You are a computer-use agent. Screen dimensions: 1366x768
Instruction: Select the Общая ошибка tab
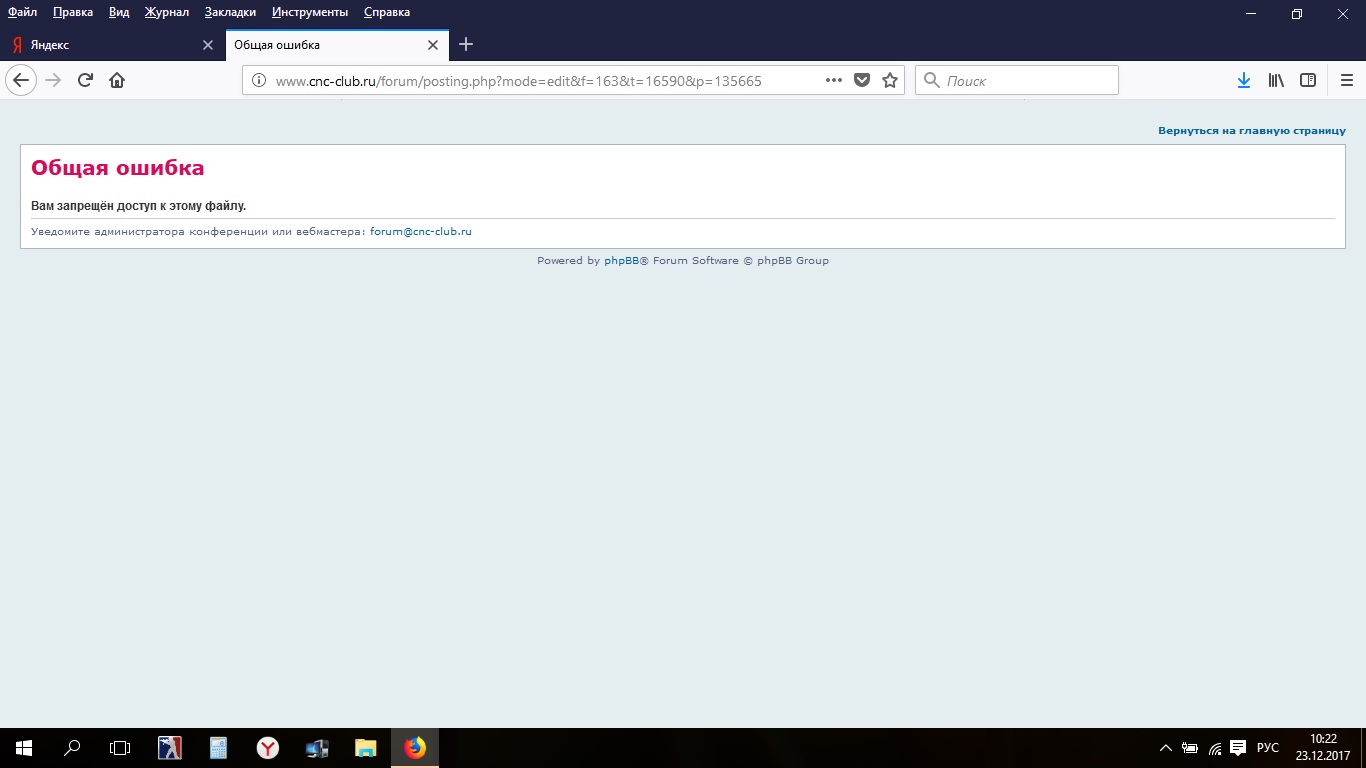tap(337, 45)
